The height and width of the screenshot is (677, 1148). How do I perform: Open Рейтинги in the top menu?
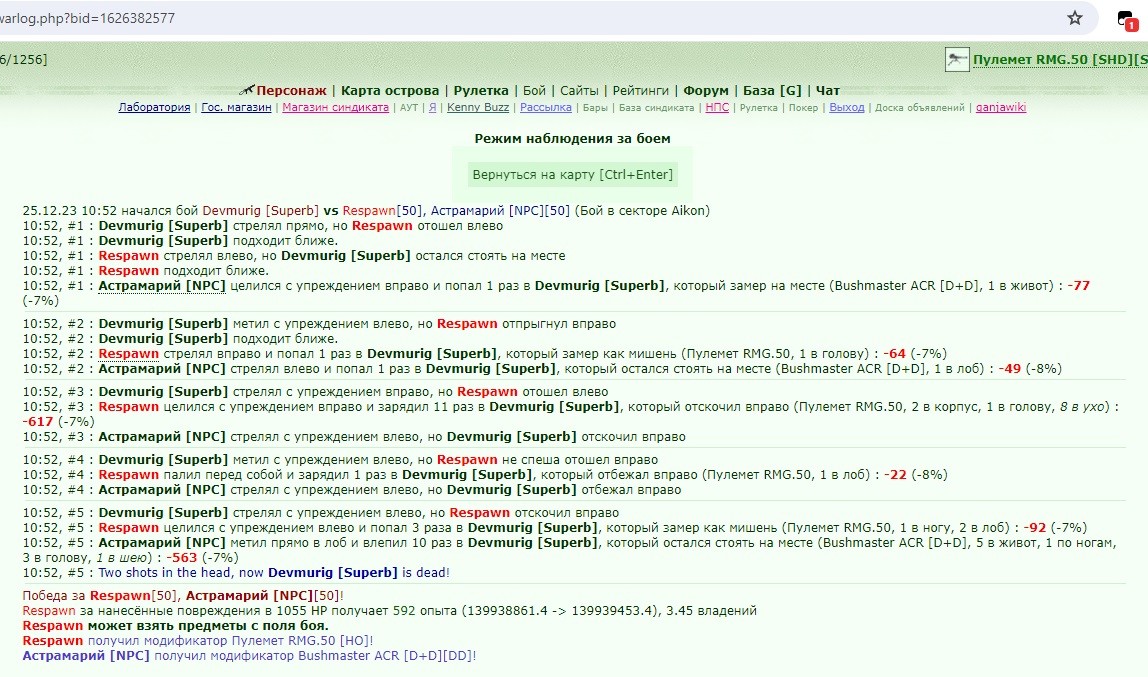coord(641,91)
